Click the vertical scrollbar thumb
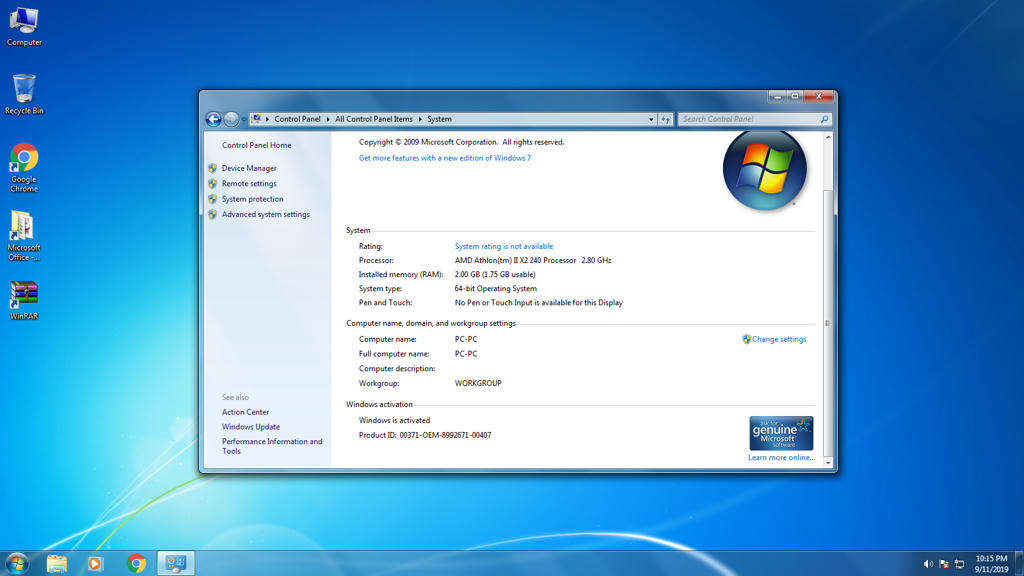1024x576 pixels. [828, 323]
